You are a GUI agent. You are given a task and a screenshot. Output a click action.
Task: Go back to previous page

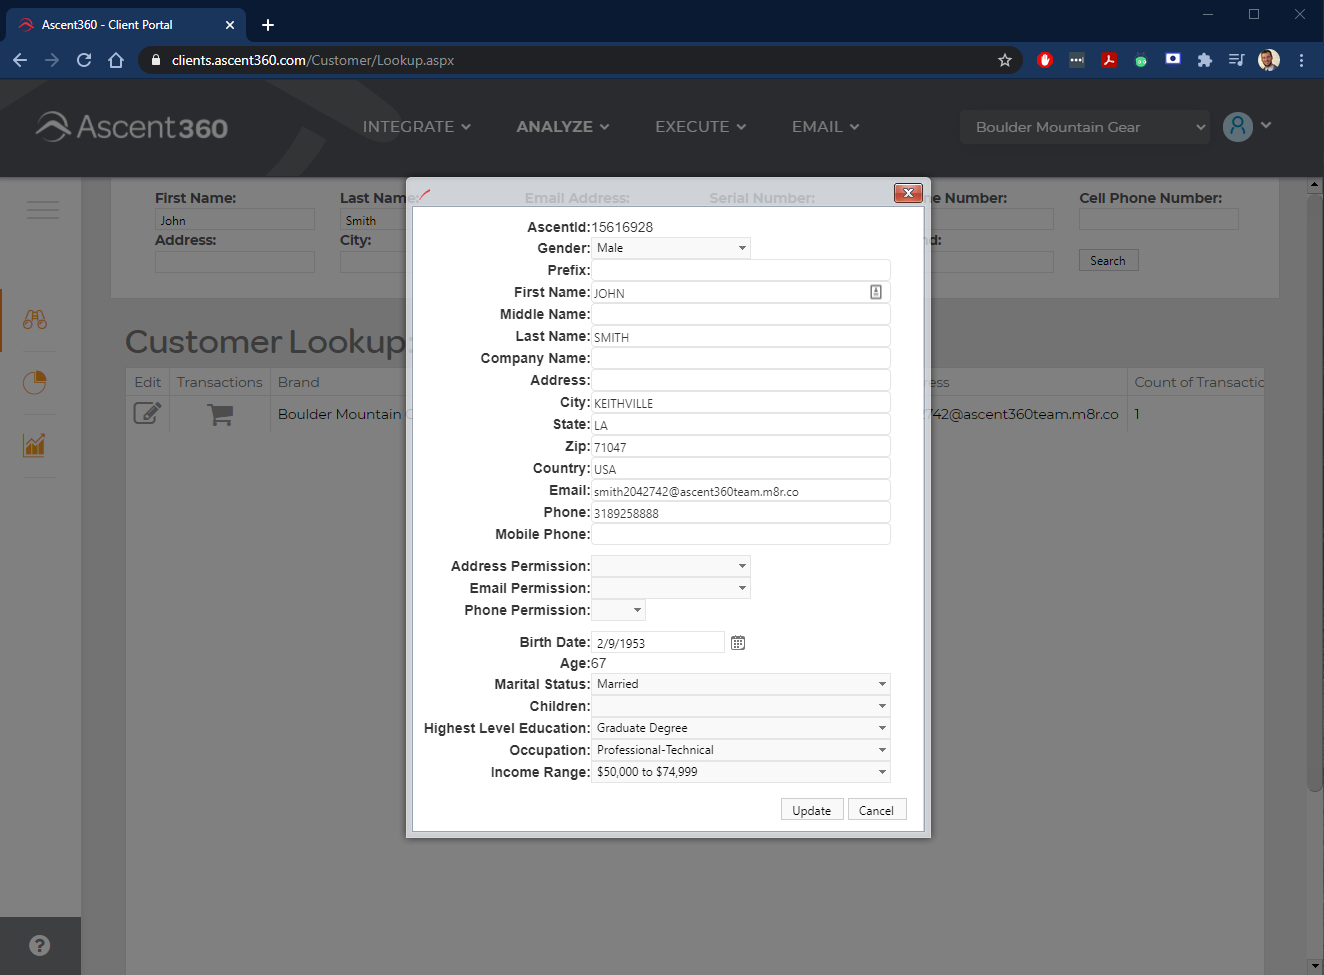pos(20,60)
